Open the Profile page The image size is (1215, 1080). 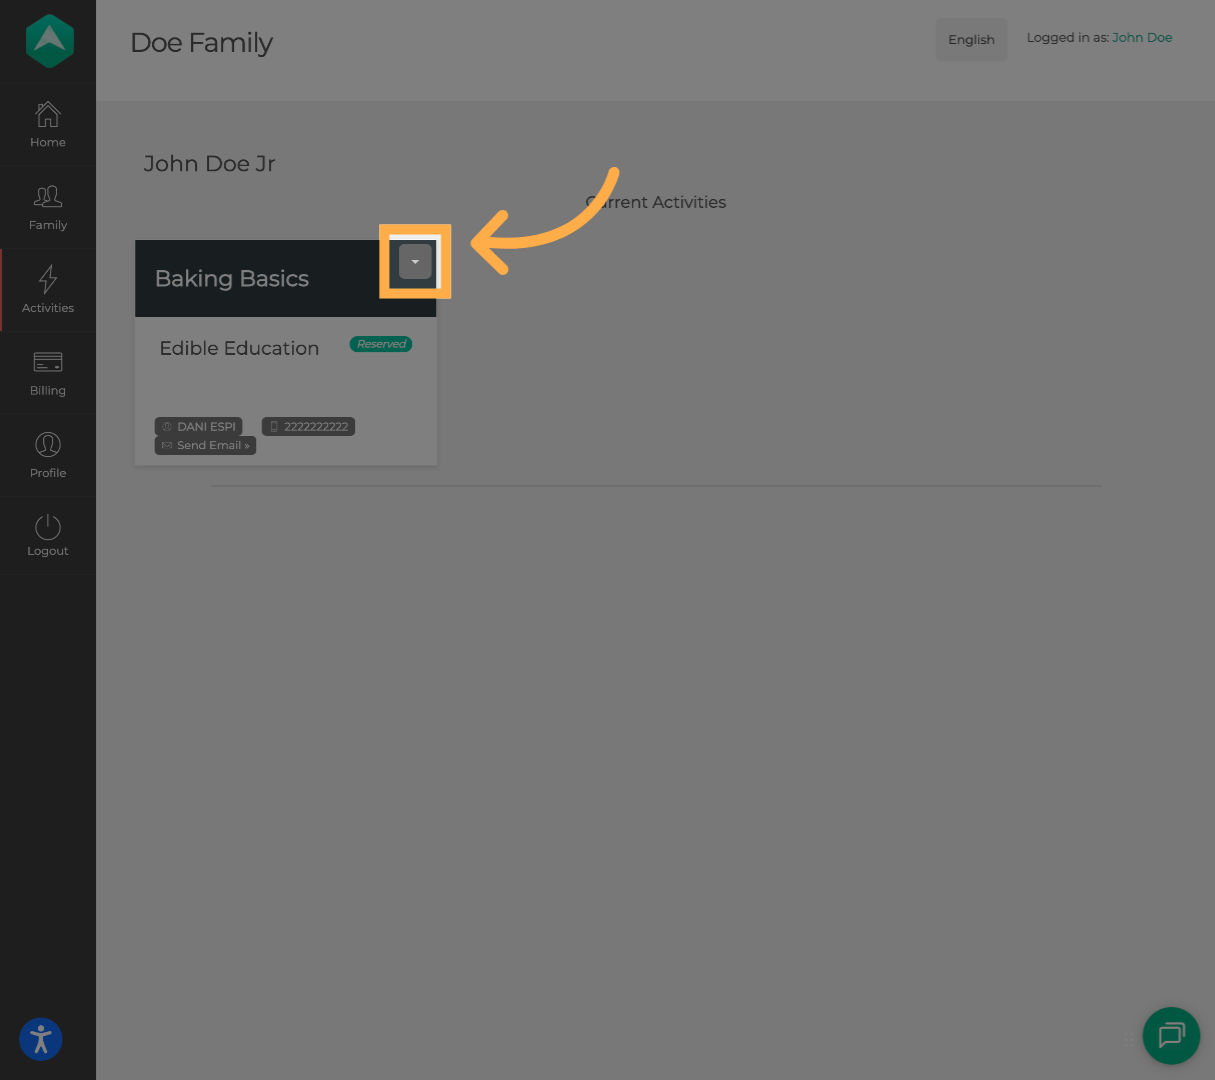48,455
